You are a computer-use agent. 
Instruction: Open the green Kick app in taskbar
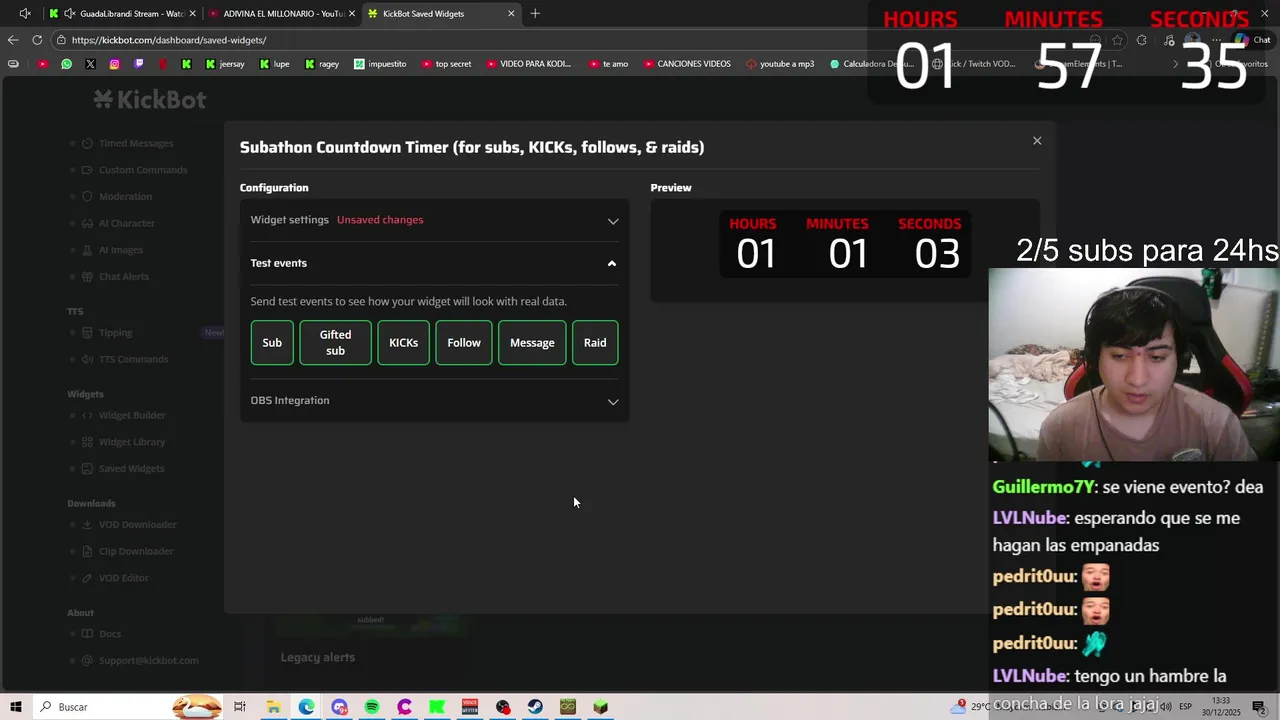tap(437, 707)
